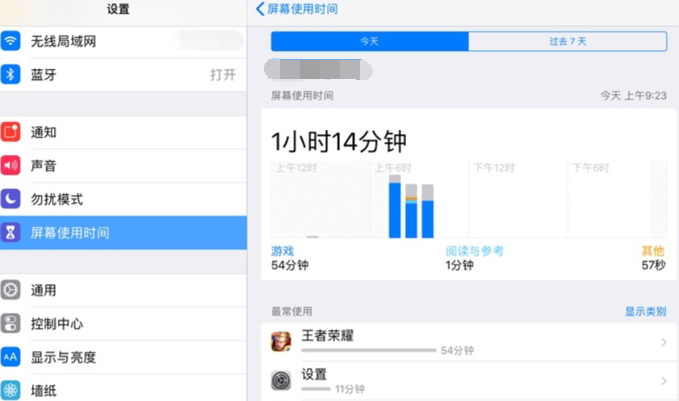Tap the 打开 status next to 蓝牙
679x401 pixels.
click(223, 74)
